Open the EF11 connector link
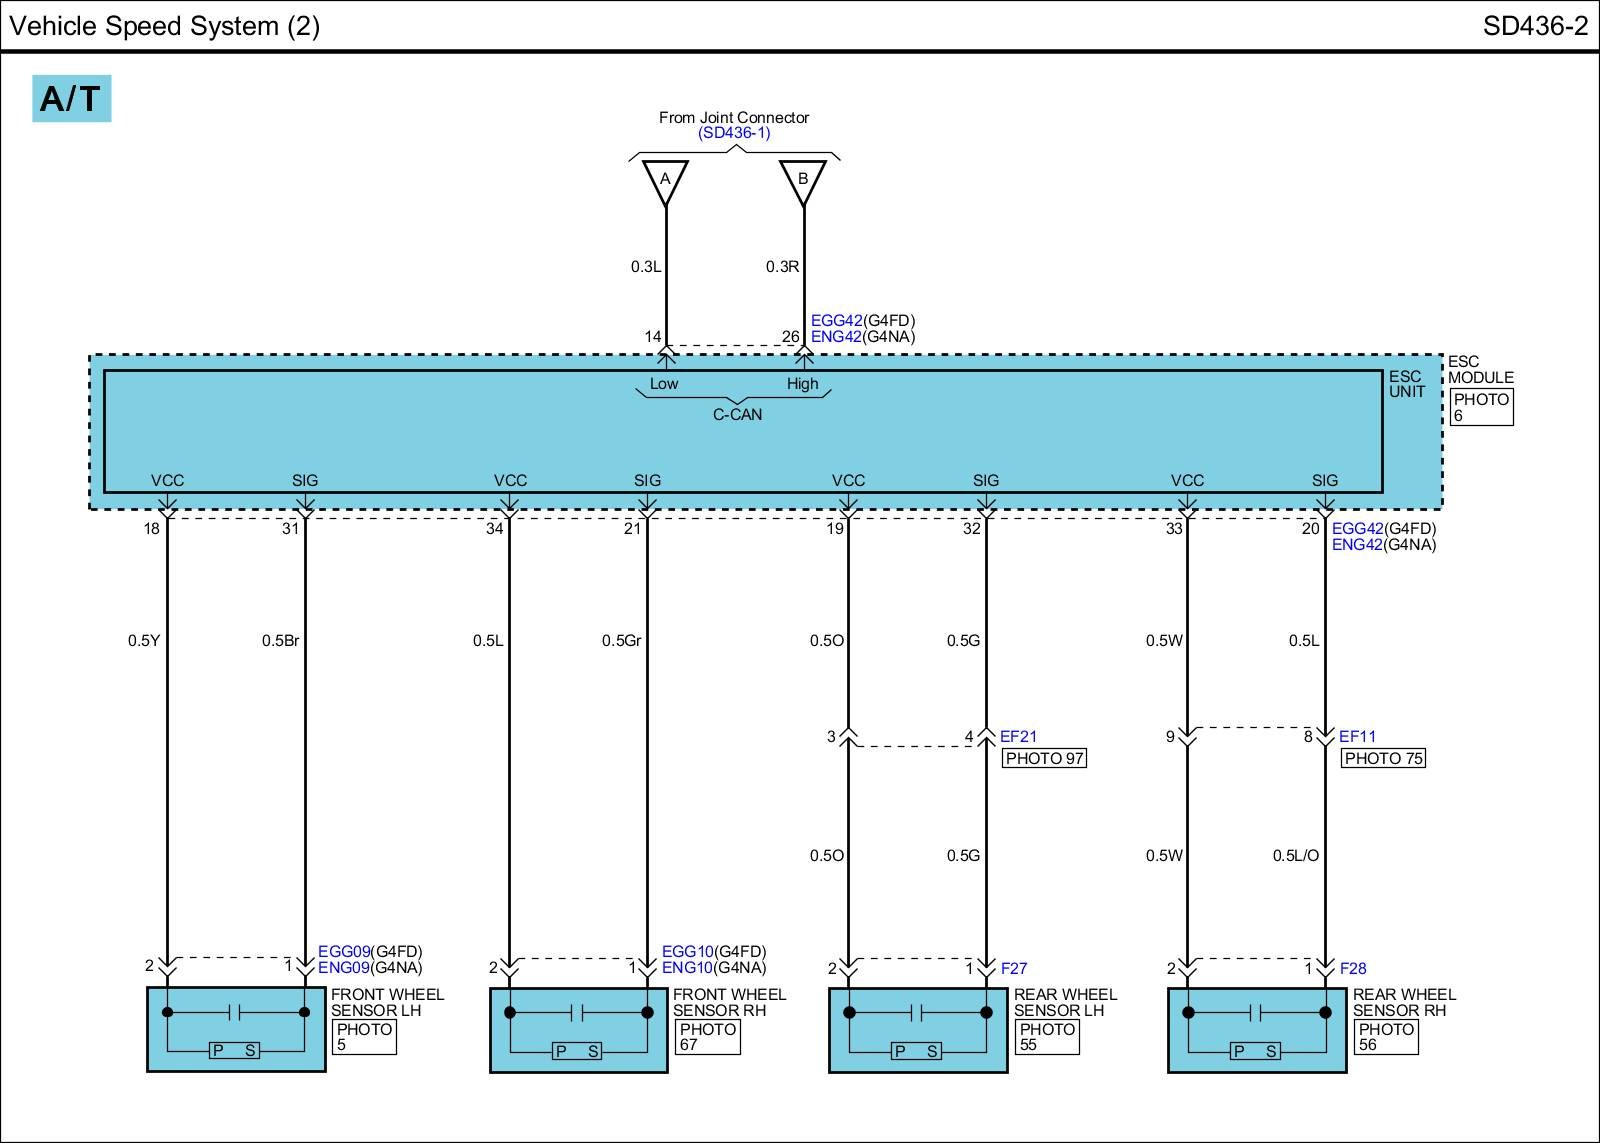Screen dimensions: 1600x1143 (x=1357, y=737)
